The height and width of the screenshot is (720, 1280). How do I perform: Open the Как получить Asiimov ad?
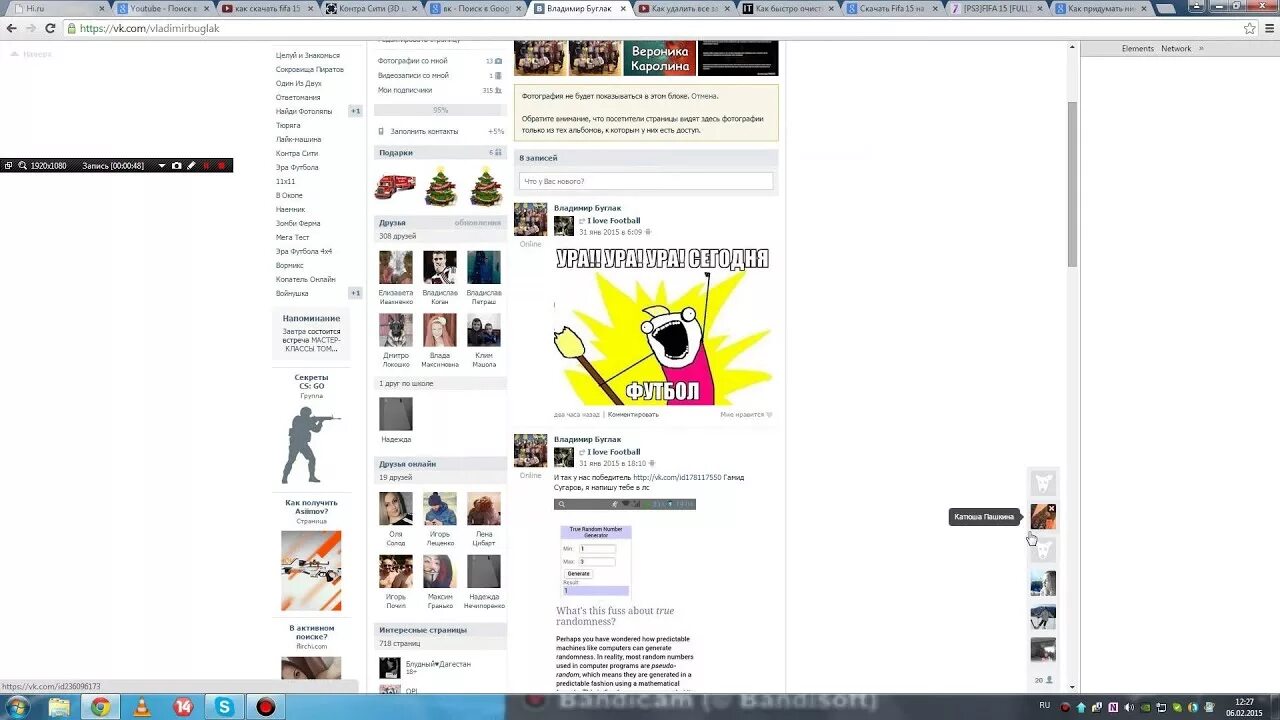311,555
